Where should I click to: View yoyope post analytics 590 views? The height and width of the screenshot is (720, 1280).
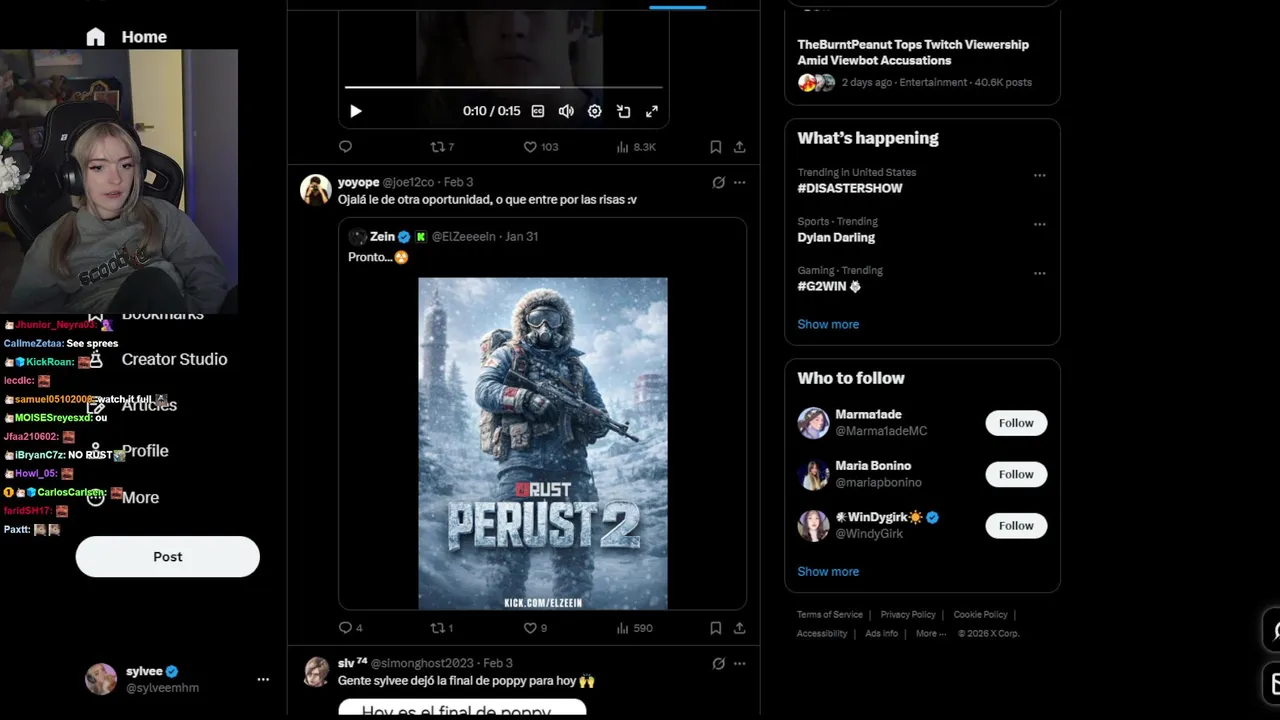click(x=634, y=628)
